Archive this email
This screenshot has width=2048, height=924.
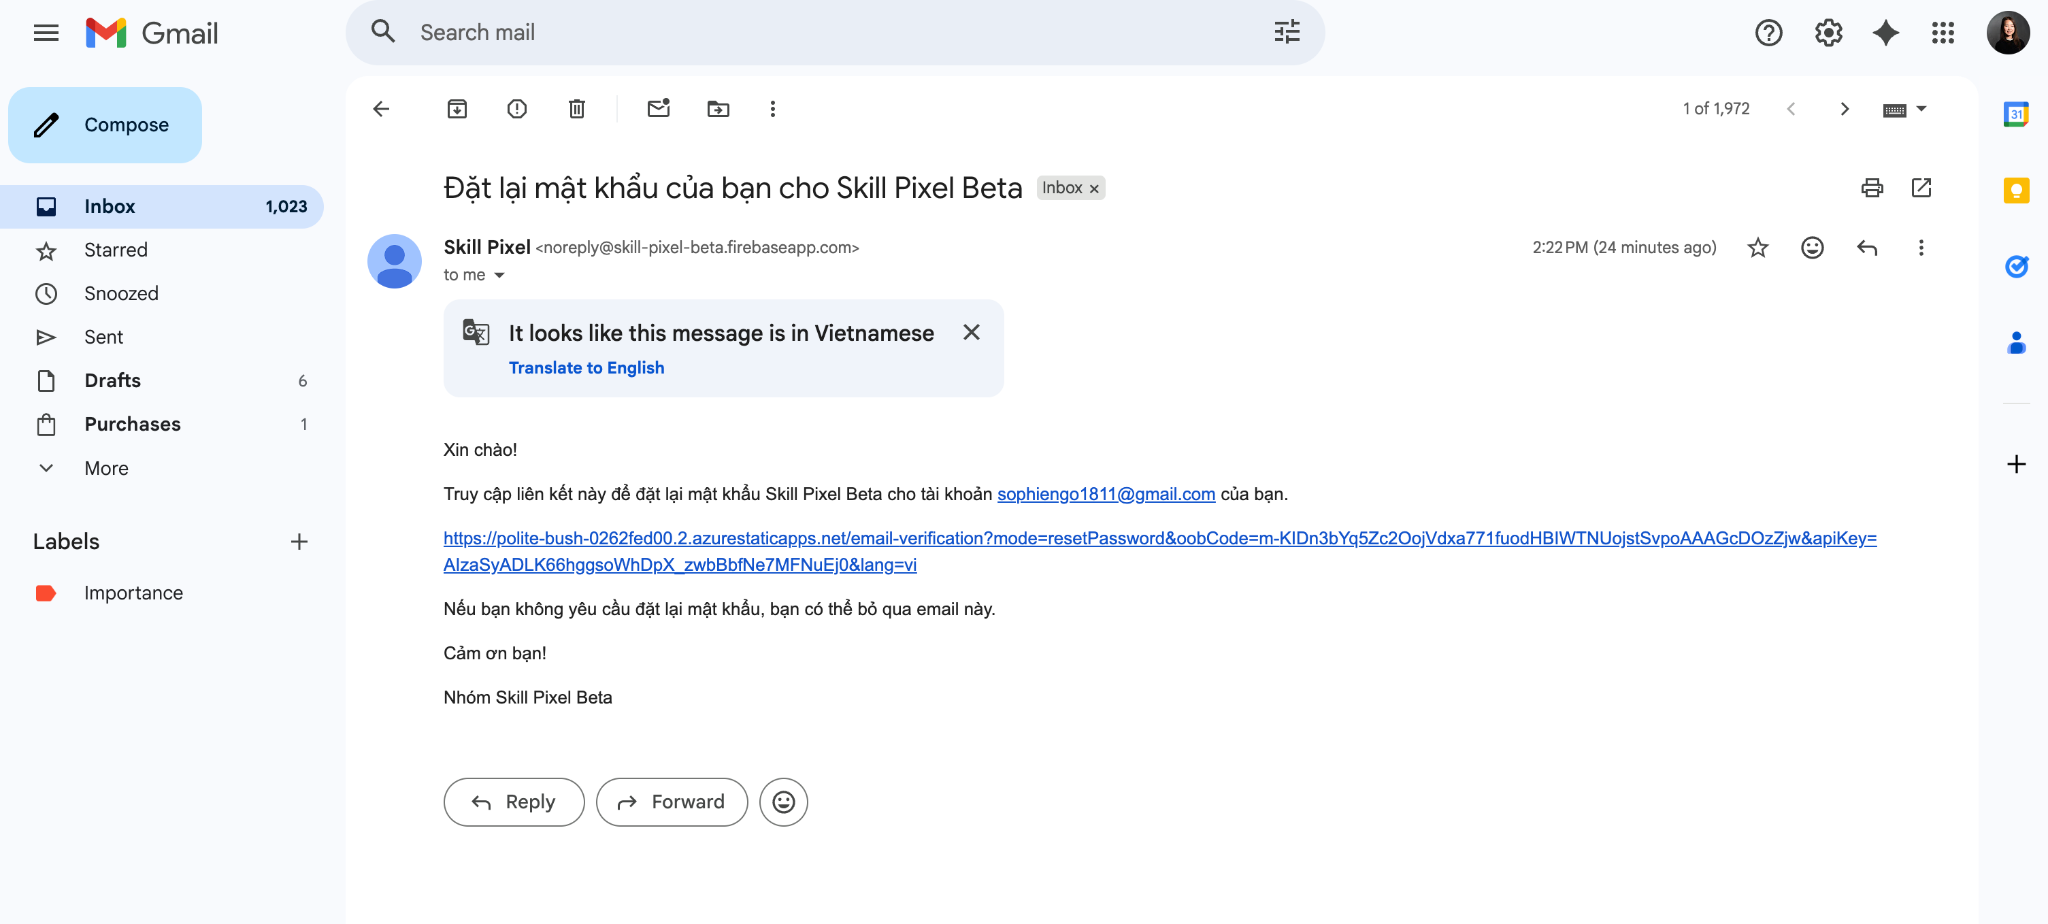(x=457, y=109)
